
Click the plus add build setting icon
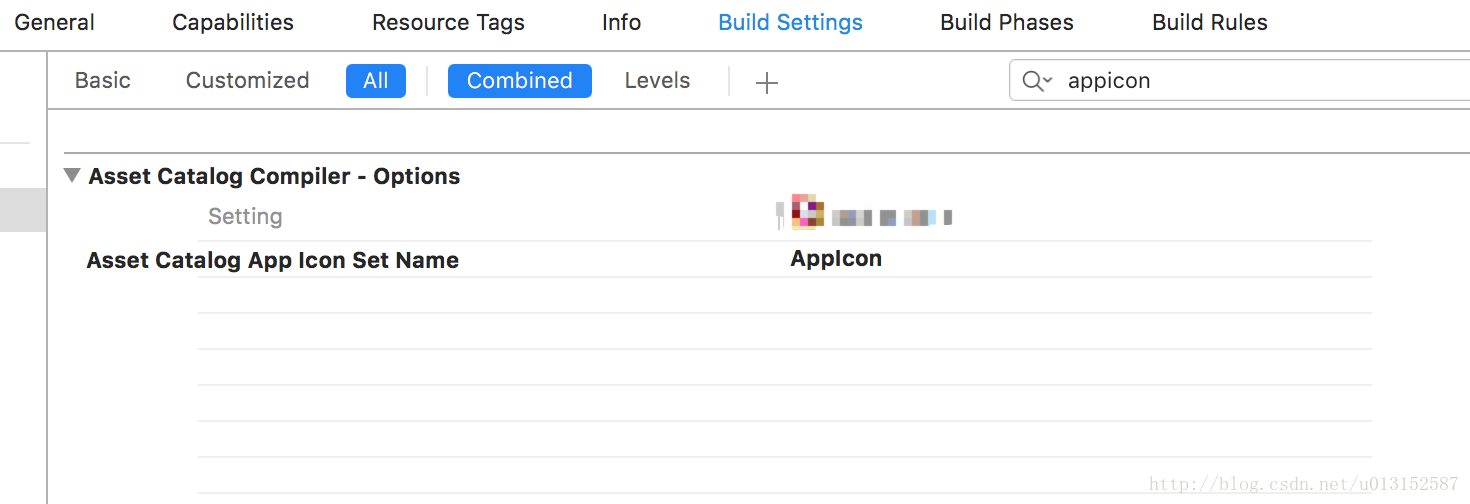[766, 82]
